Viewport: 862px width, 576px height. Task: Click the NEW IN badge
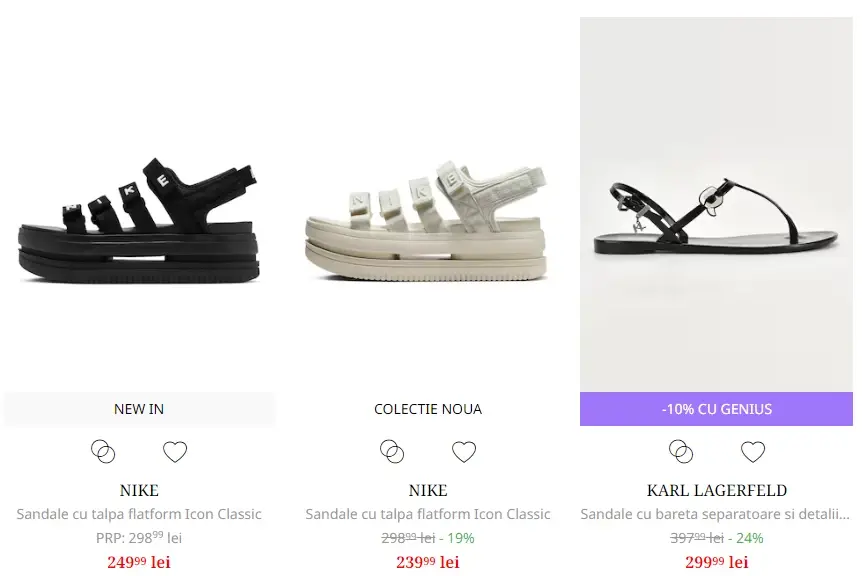[x=139, y=409]
